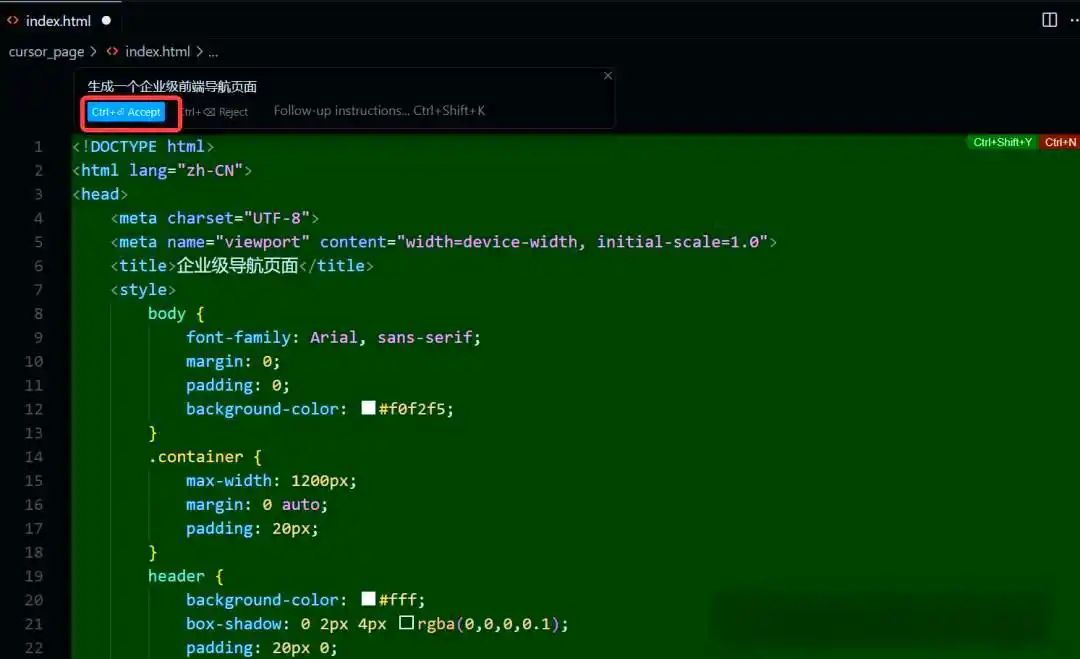Click the #fff background color swatch

368,600
